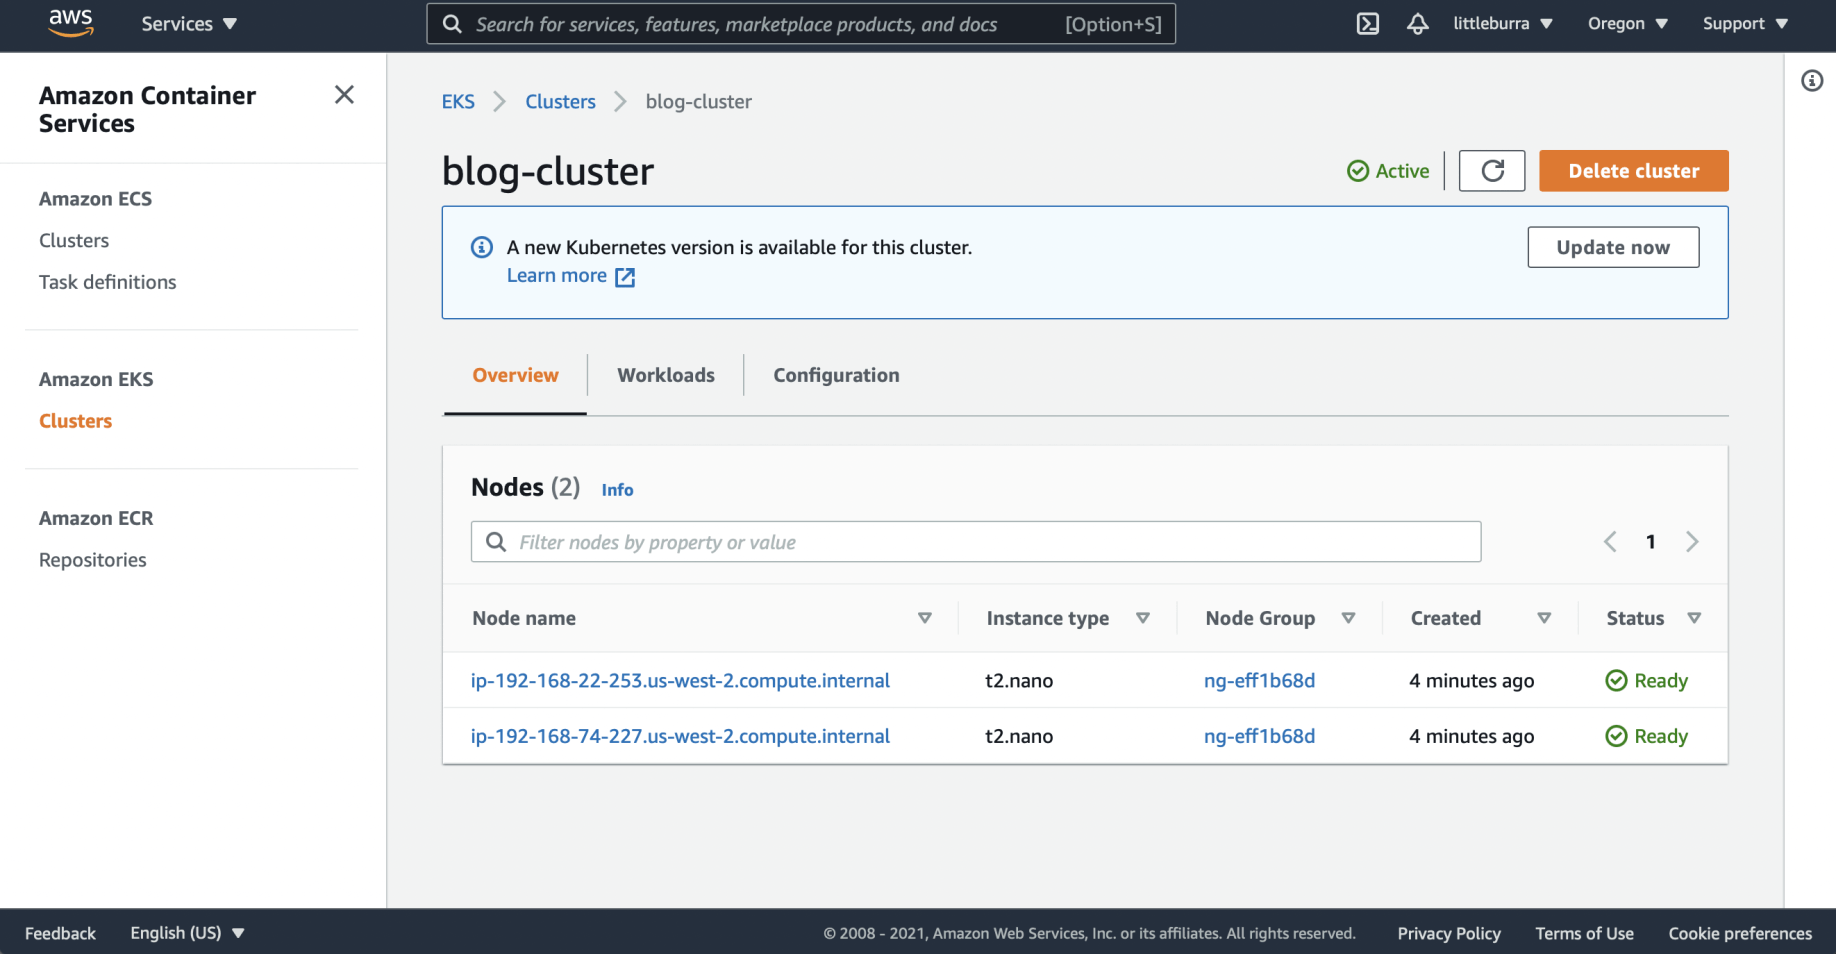Click the Delete cluster button
The height and width of the screenshot is (954, 1836).
1633,171
